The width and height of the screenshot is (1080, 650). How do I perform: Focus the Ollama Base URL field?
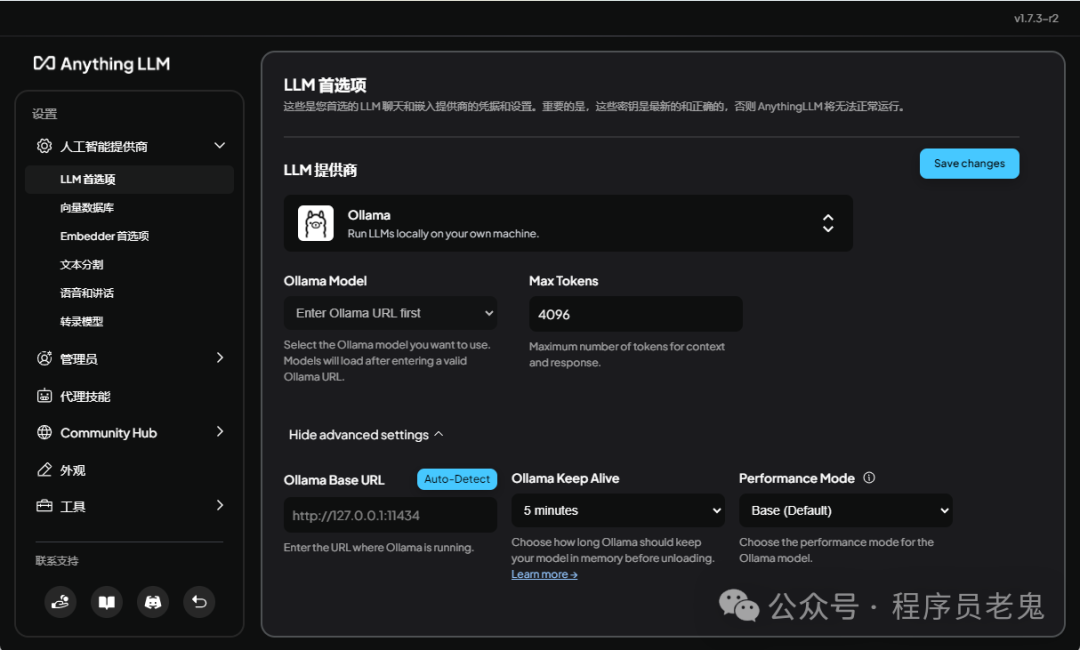point(390,515)
